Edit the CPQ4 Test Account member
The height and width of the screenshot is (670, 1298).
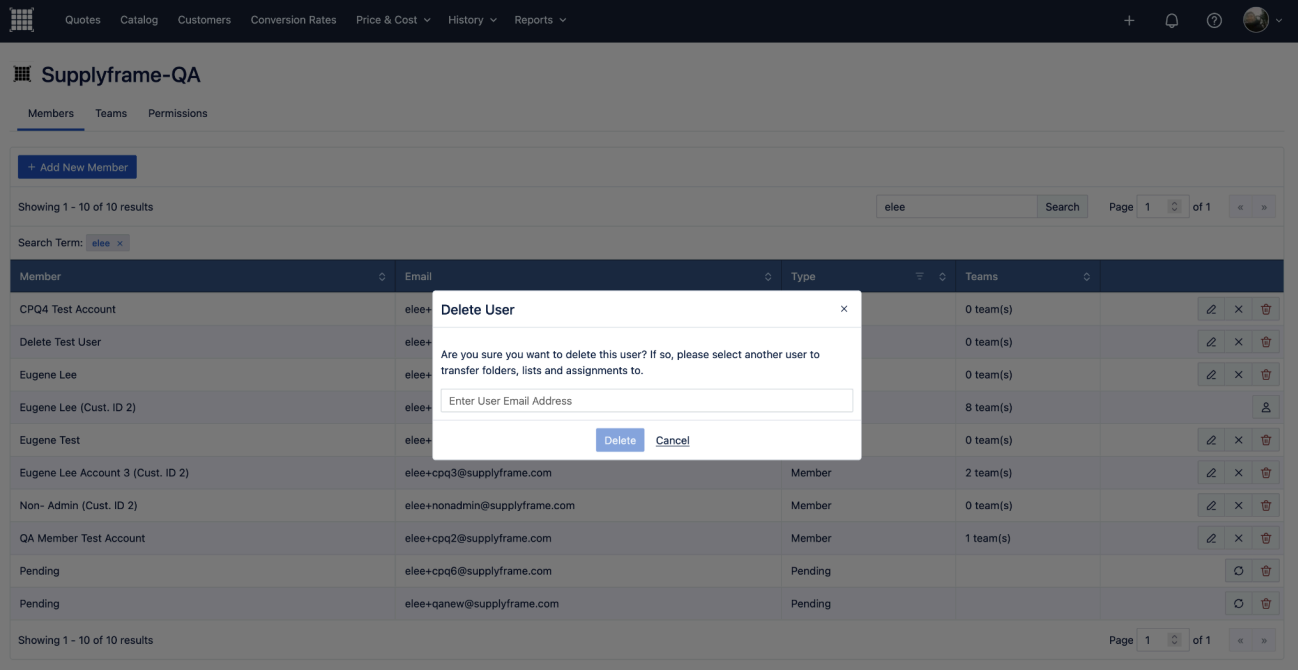pos(1211,309)
